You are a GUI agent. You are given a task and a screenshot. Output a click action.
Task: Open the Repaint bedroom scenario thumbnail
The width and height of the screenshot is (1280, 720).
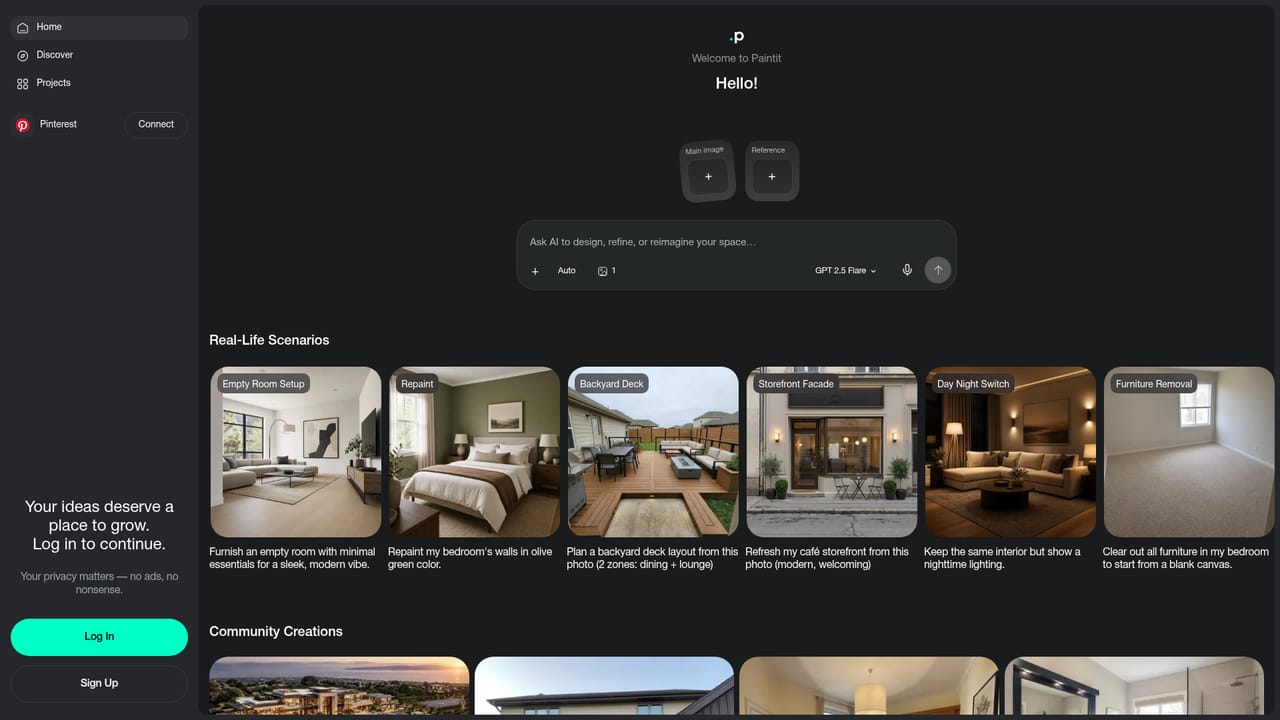coord(474,452)
